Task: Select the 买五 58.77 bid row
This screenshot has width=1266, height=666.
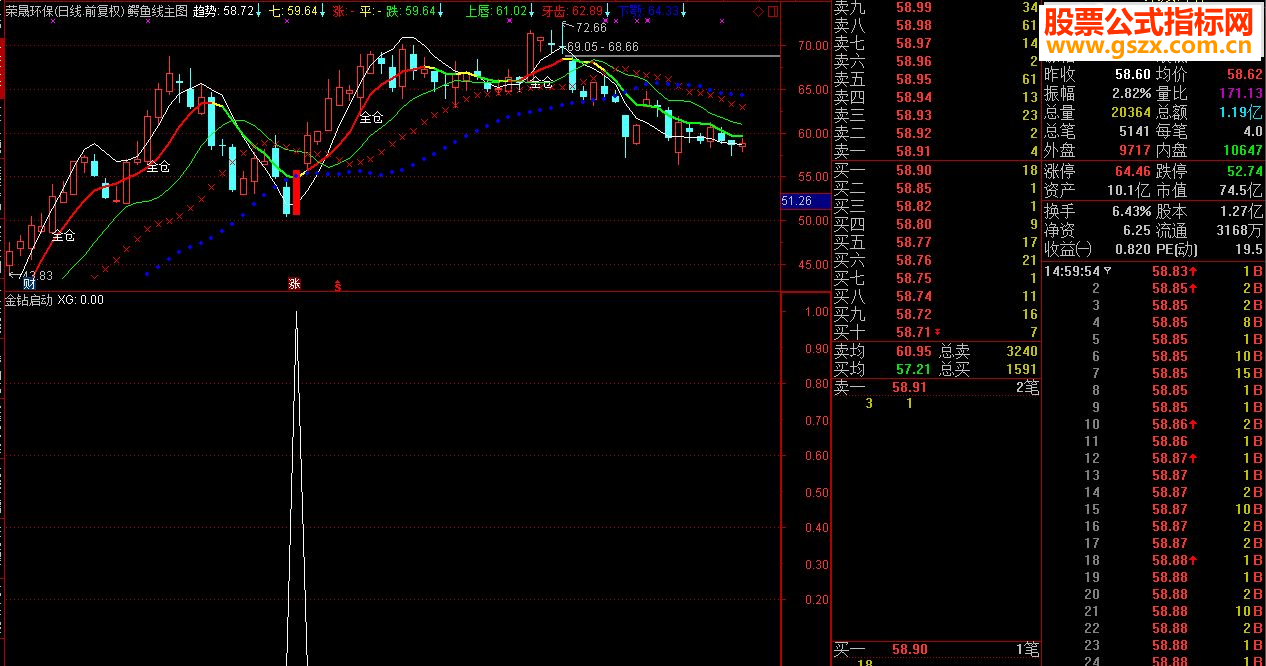Action: point(935,242)
